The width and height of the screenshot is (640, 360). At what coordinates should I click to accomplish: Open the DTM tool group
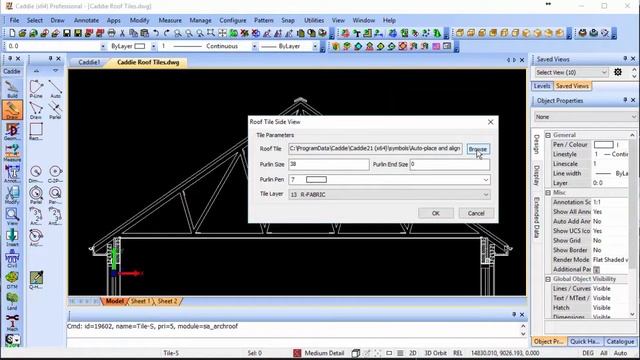12,280
